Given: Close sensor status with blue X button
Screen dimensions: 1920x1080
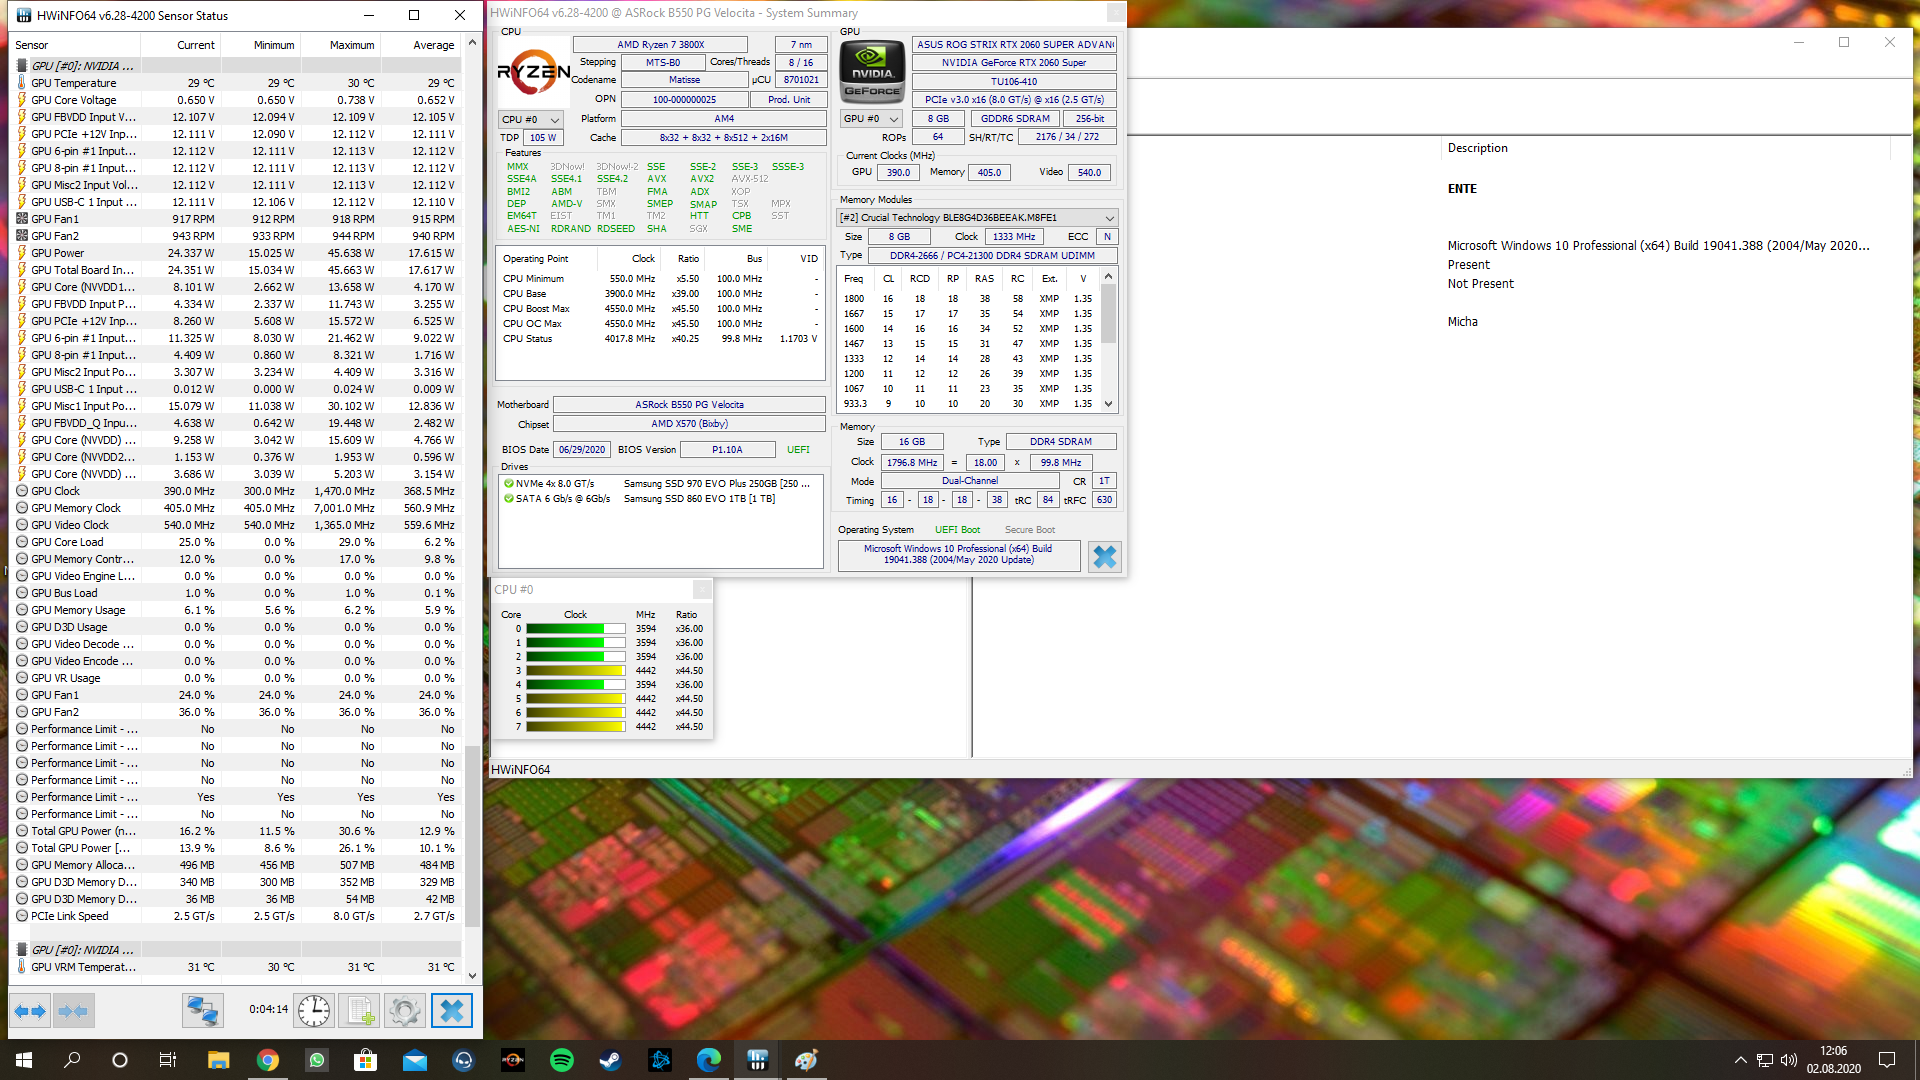Looking at the screenshot, I should [x=451, y=1011].
